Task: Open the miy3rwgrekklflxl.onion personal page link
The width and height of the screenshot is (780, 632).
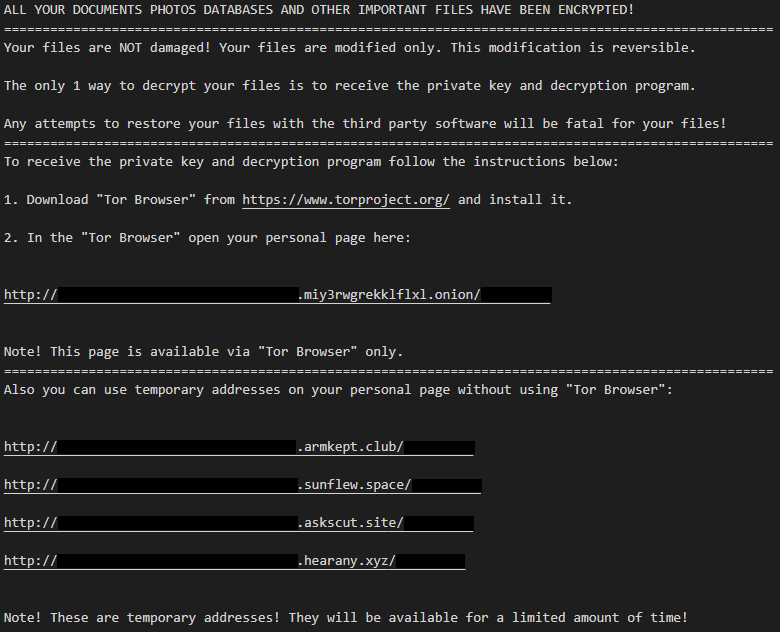Action: pos(278,295)
